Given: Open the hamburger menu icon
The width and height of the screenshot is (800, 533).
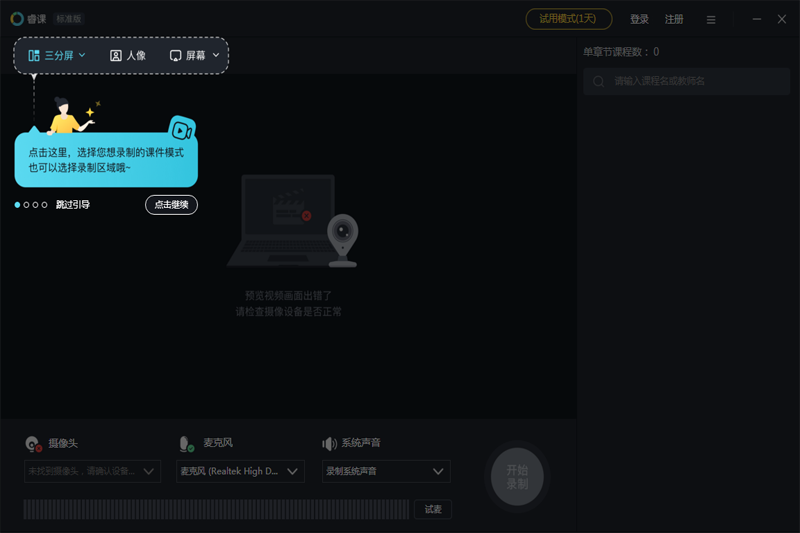Looking at the screenshot, I should coord(711,20).
